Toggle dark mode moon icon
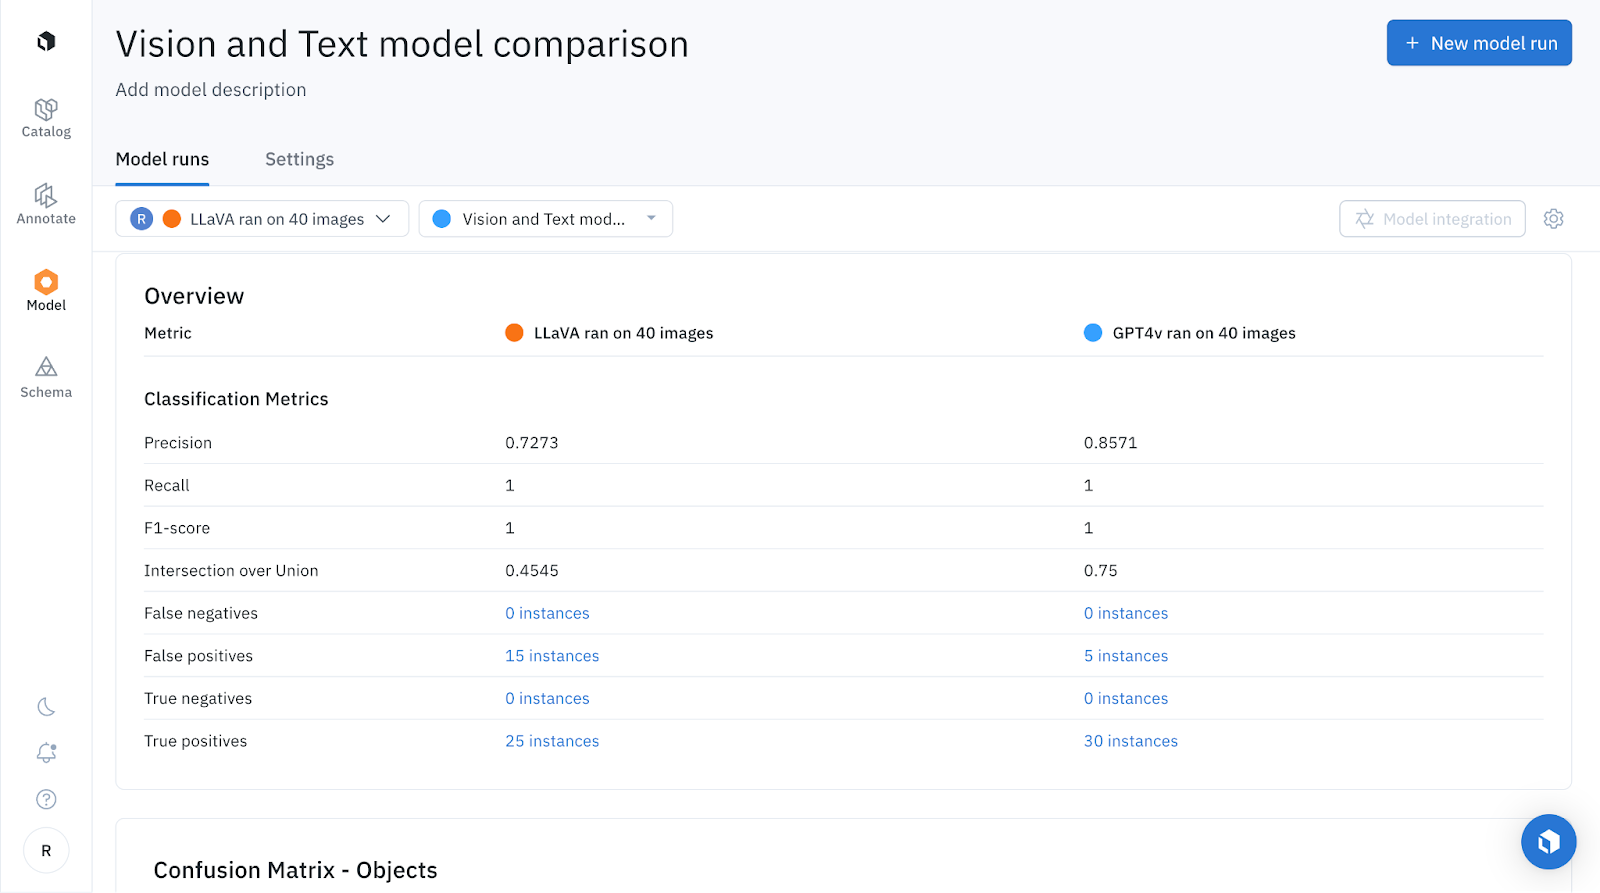1600x893 pixels. [46, 707]
